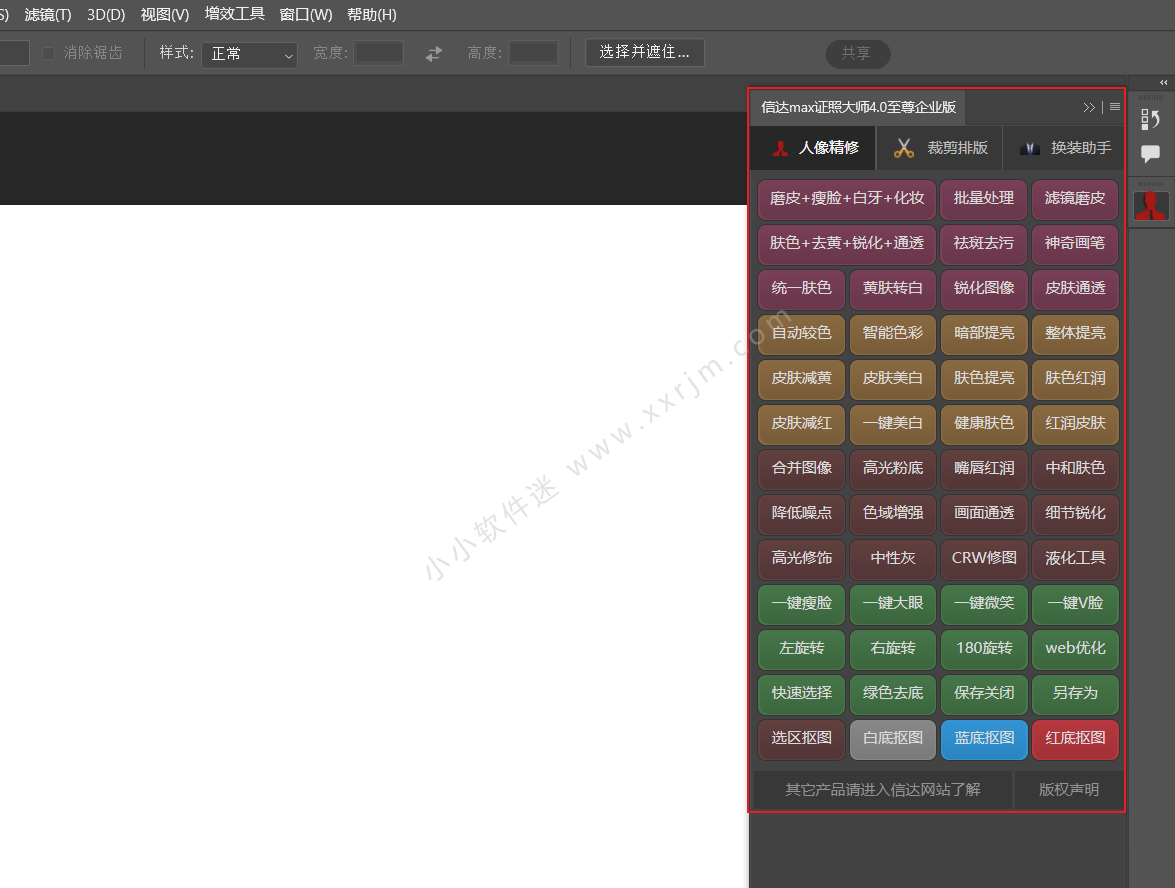Open the Comments speech bubble panel
This screenshot has width=1175, height=888.
[1150, 154]
